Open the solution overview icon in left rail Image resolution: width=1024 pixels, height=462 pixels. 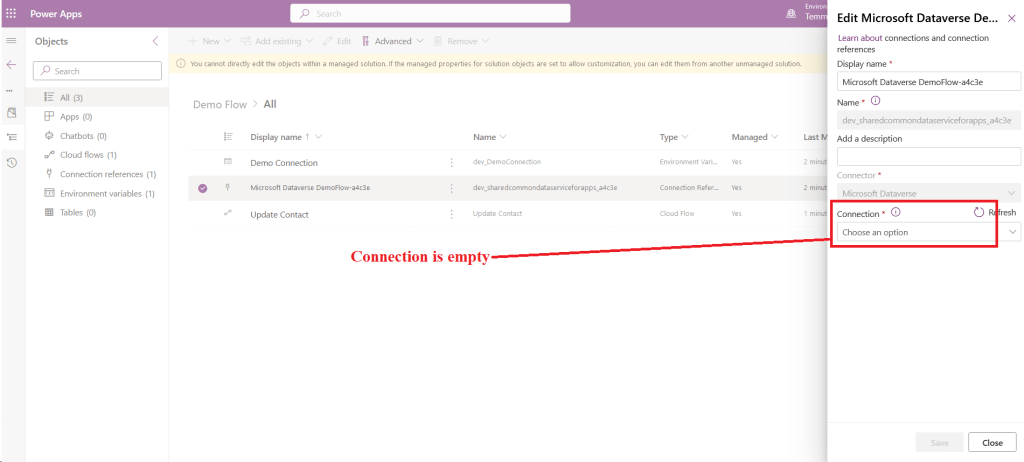[11, 113]
